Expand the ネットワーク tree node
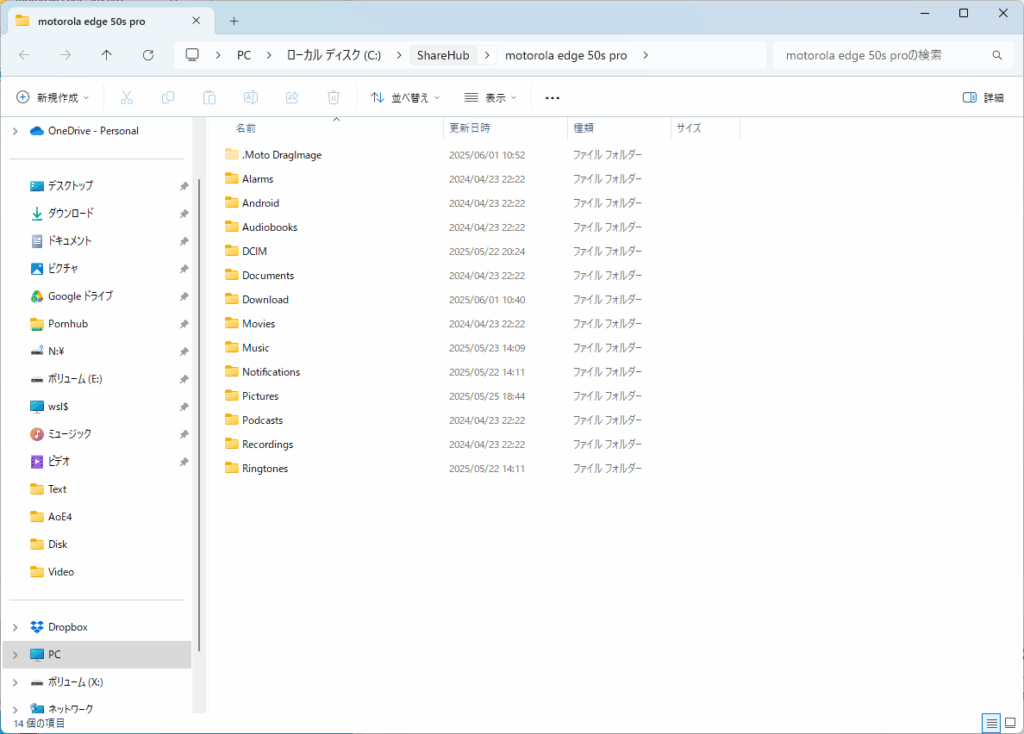This screenshot has height=734, width=1024. [15, 709]
